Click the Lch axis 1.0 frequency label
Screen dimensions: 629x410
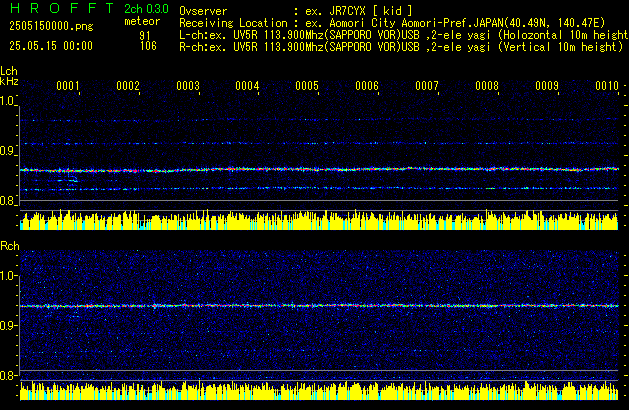(8, 101)
